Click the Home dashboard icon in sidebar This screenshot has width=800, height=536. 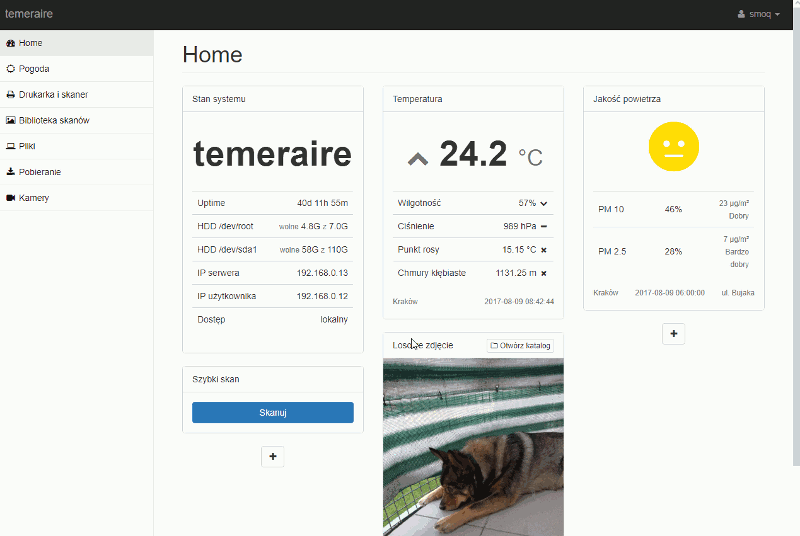click(x=11, y=44)
